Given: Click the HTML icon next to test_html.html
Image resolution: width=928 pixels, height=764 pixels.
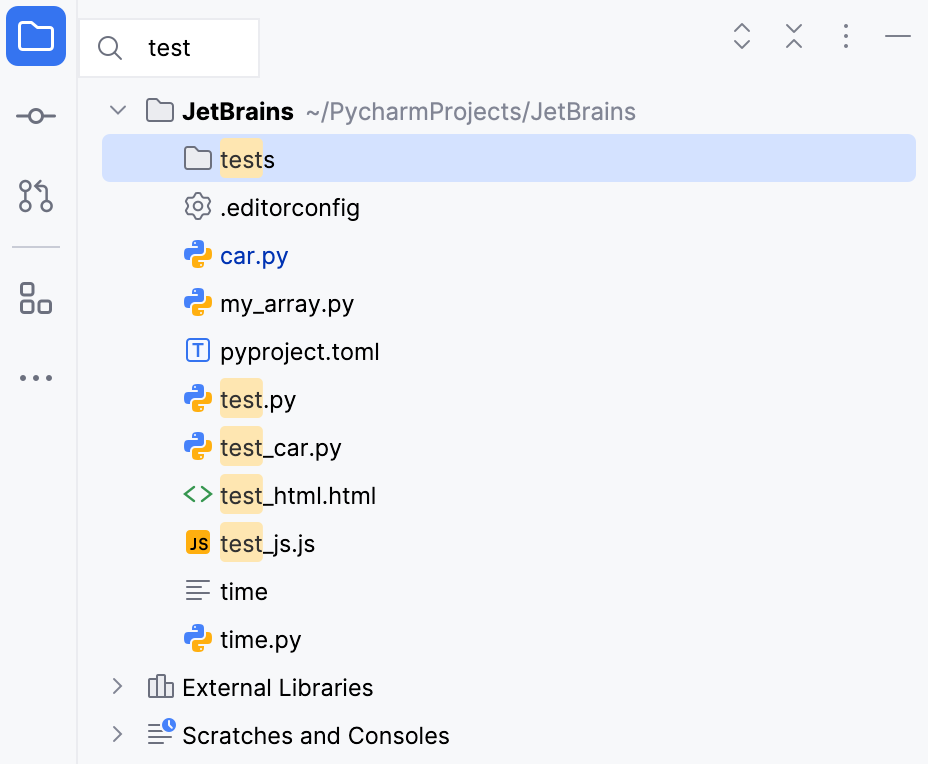Looking at the screenshot, I should (x=198, y=495).
